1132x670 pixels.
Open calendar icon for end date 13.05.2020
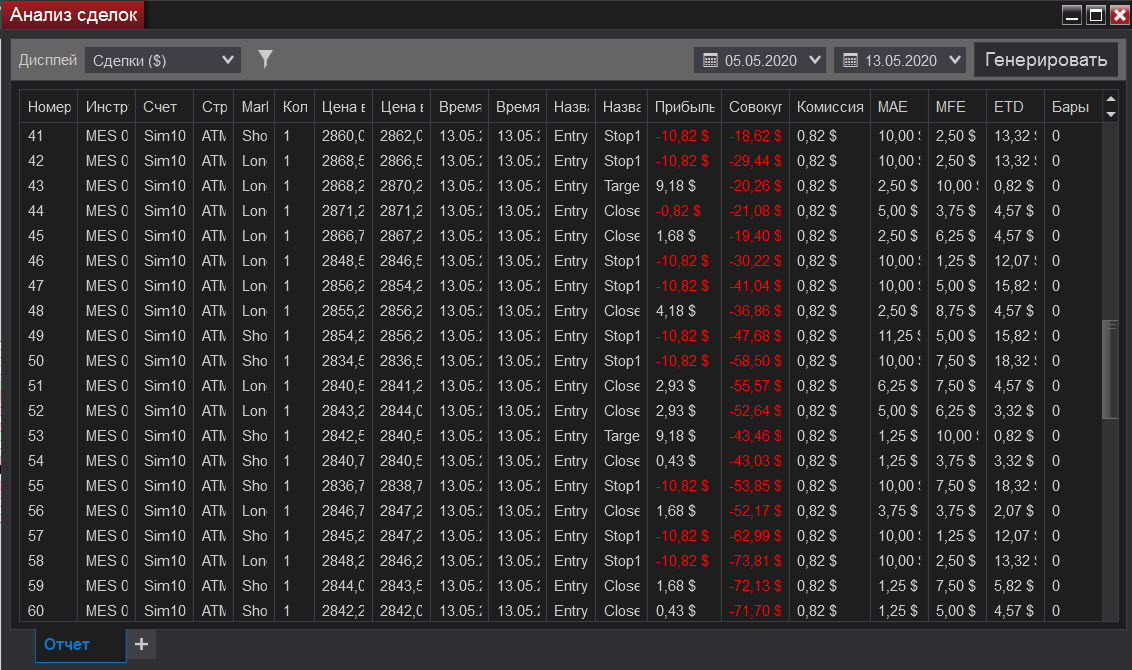click(x=850, y=61)
